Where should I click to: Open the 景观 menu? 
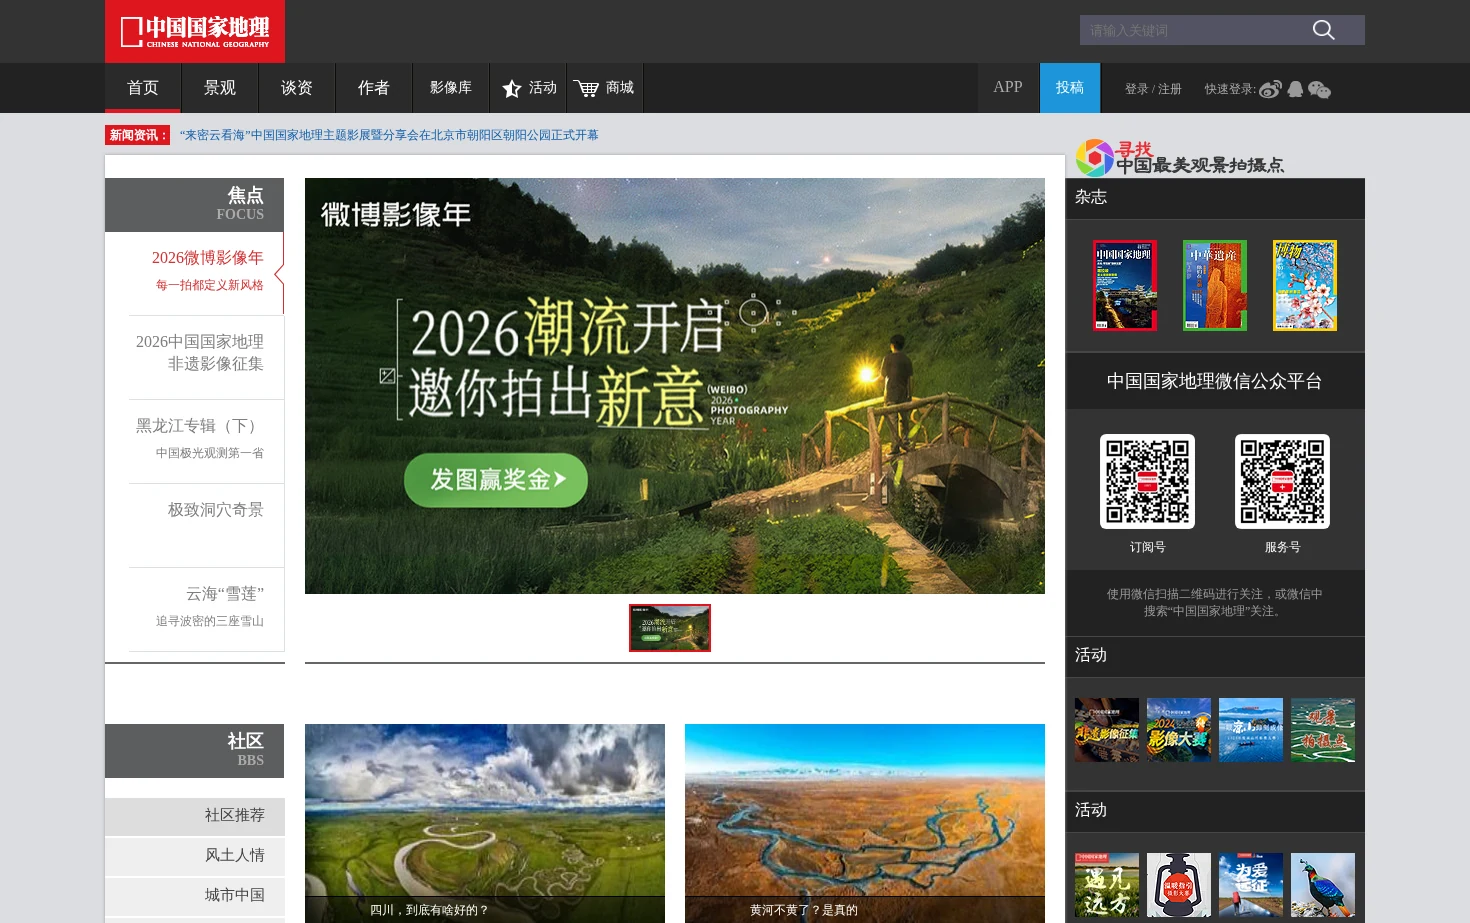[220, 88]
